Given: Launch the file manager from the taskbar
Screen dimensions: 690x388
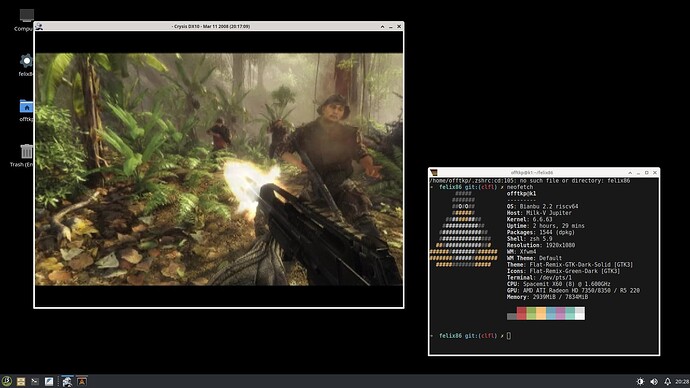Looking at the screenshot, I should pos(21,381).
